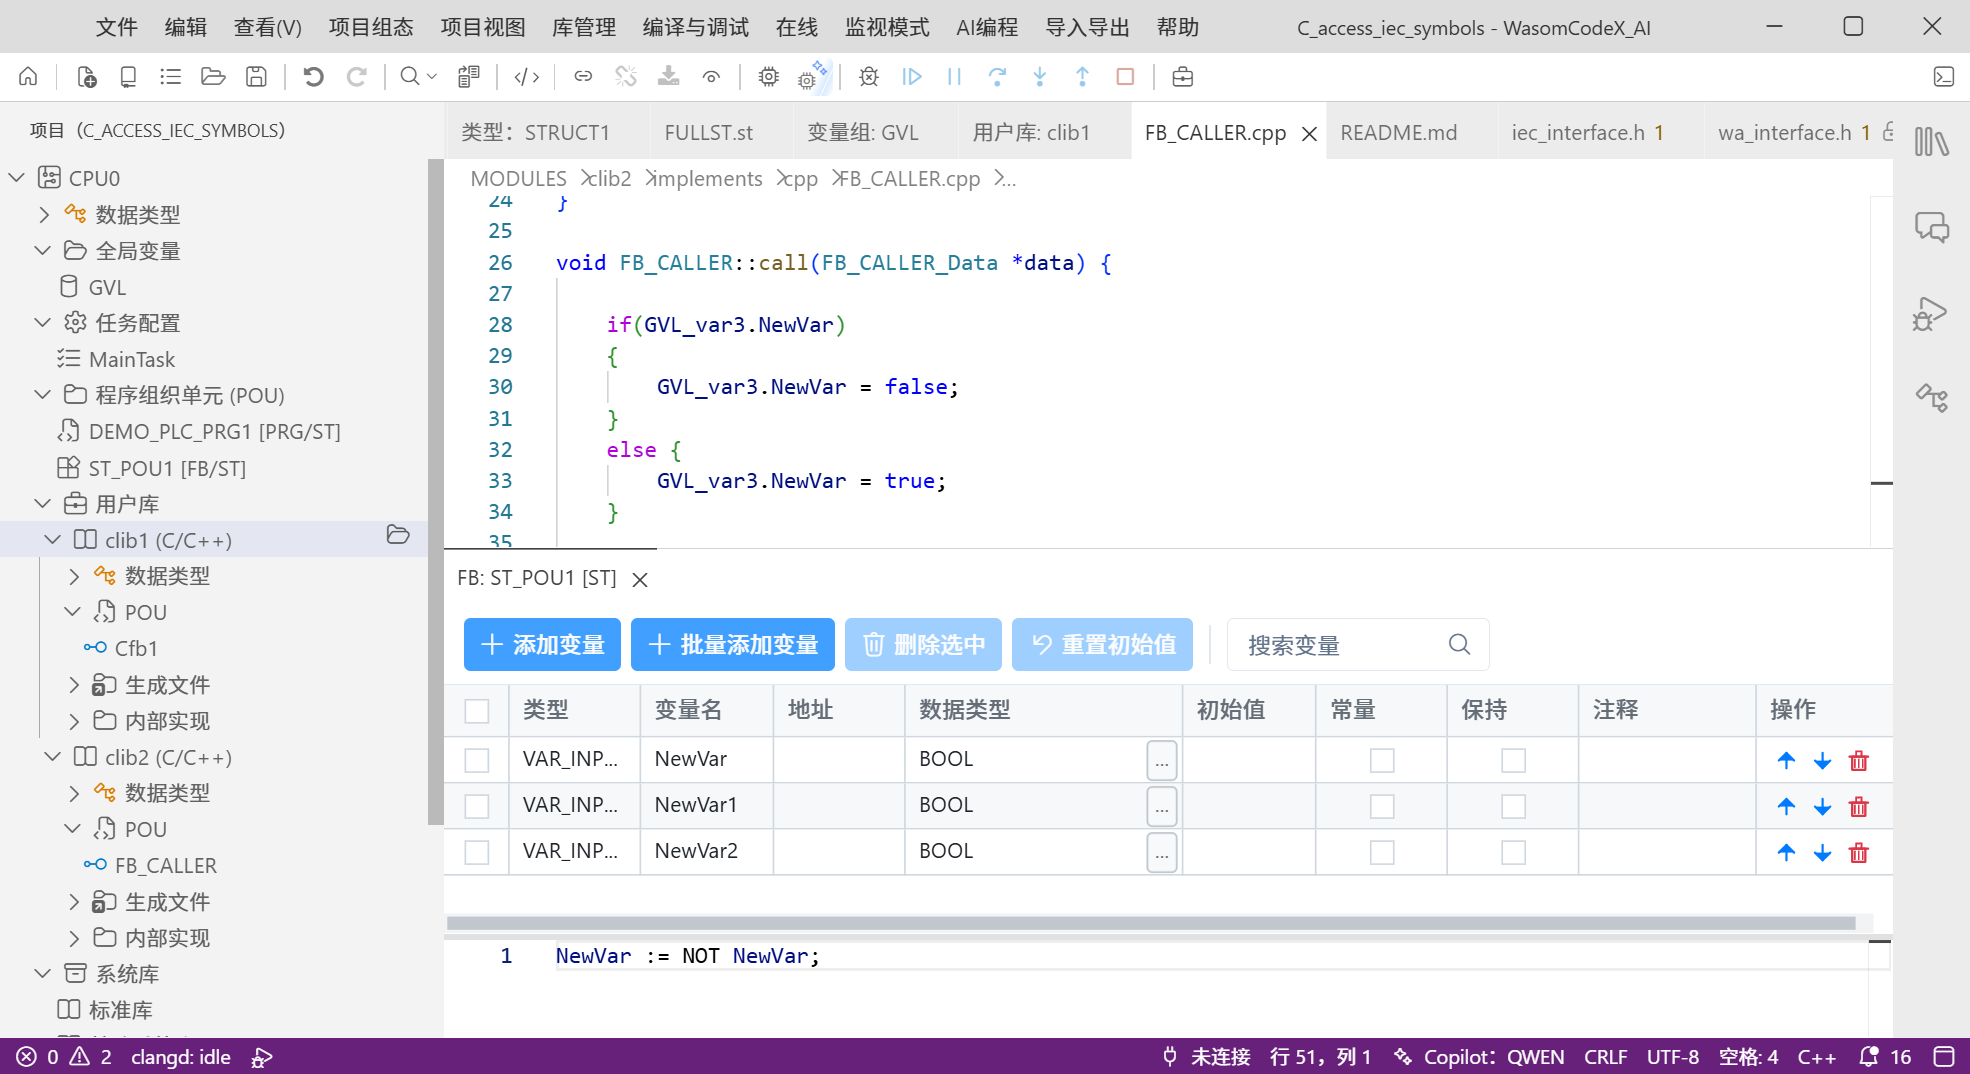
Task: Collapse the 程序组织单元 (POU) node
Action: pyautogui.click(x=43, y=394)
